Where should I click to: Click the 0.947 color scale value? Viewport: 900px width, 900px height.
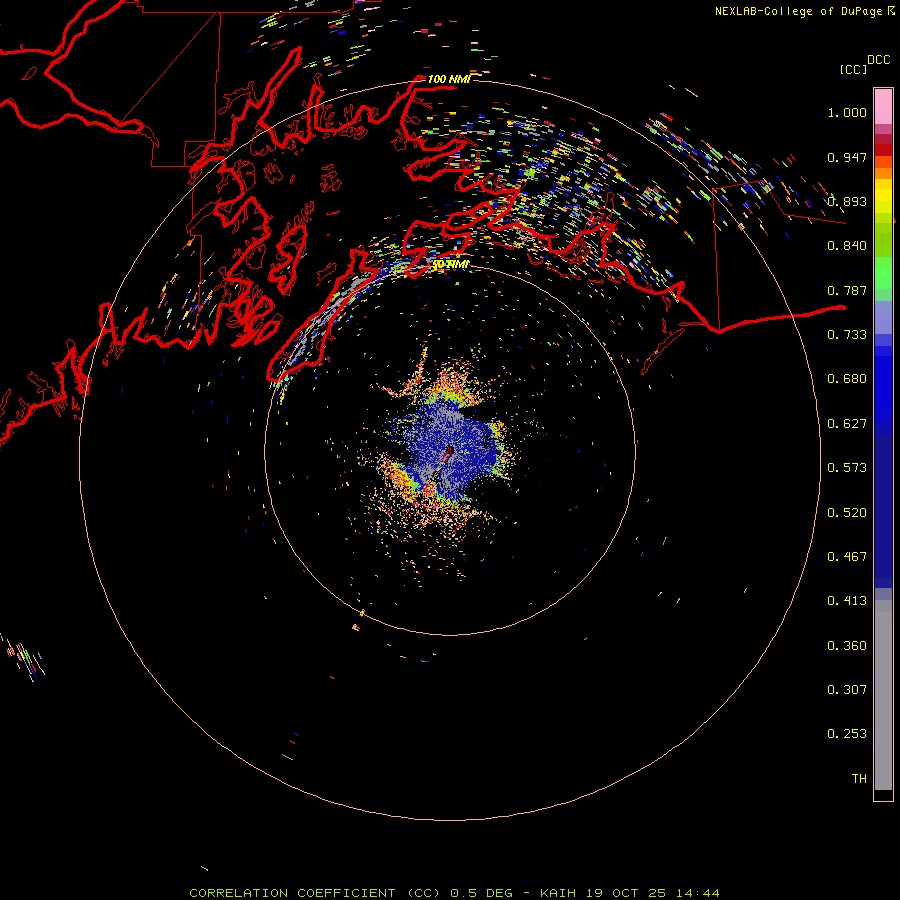[847, 157]
